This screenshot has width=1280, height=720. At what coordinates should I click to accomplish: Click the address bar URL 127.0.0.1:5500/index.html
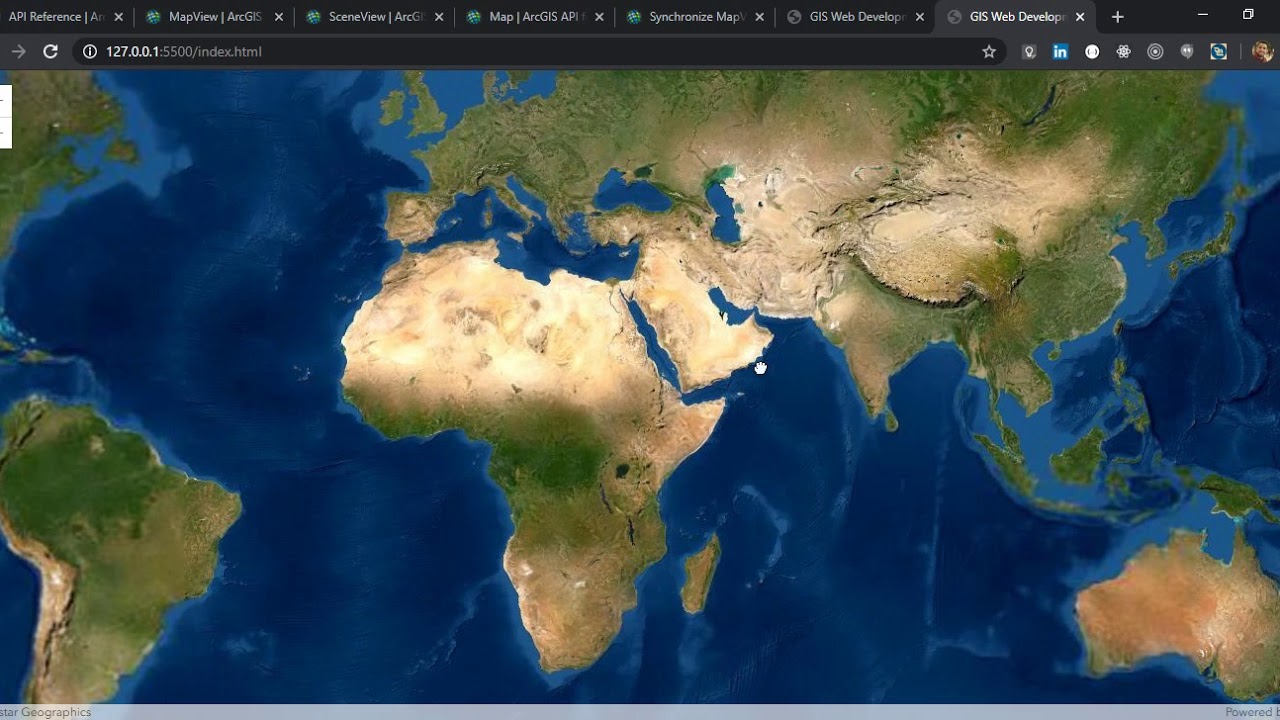coord(184,51)
